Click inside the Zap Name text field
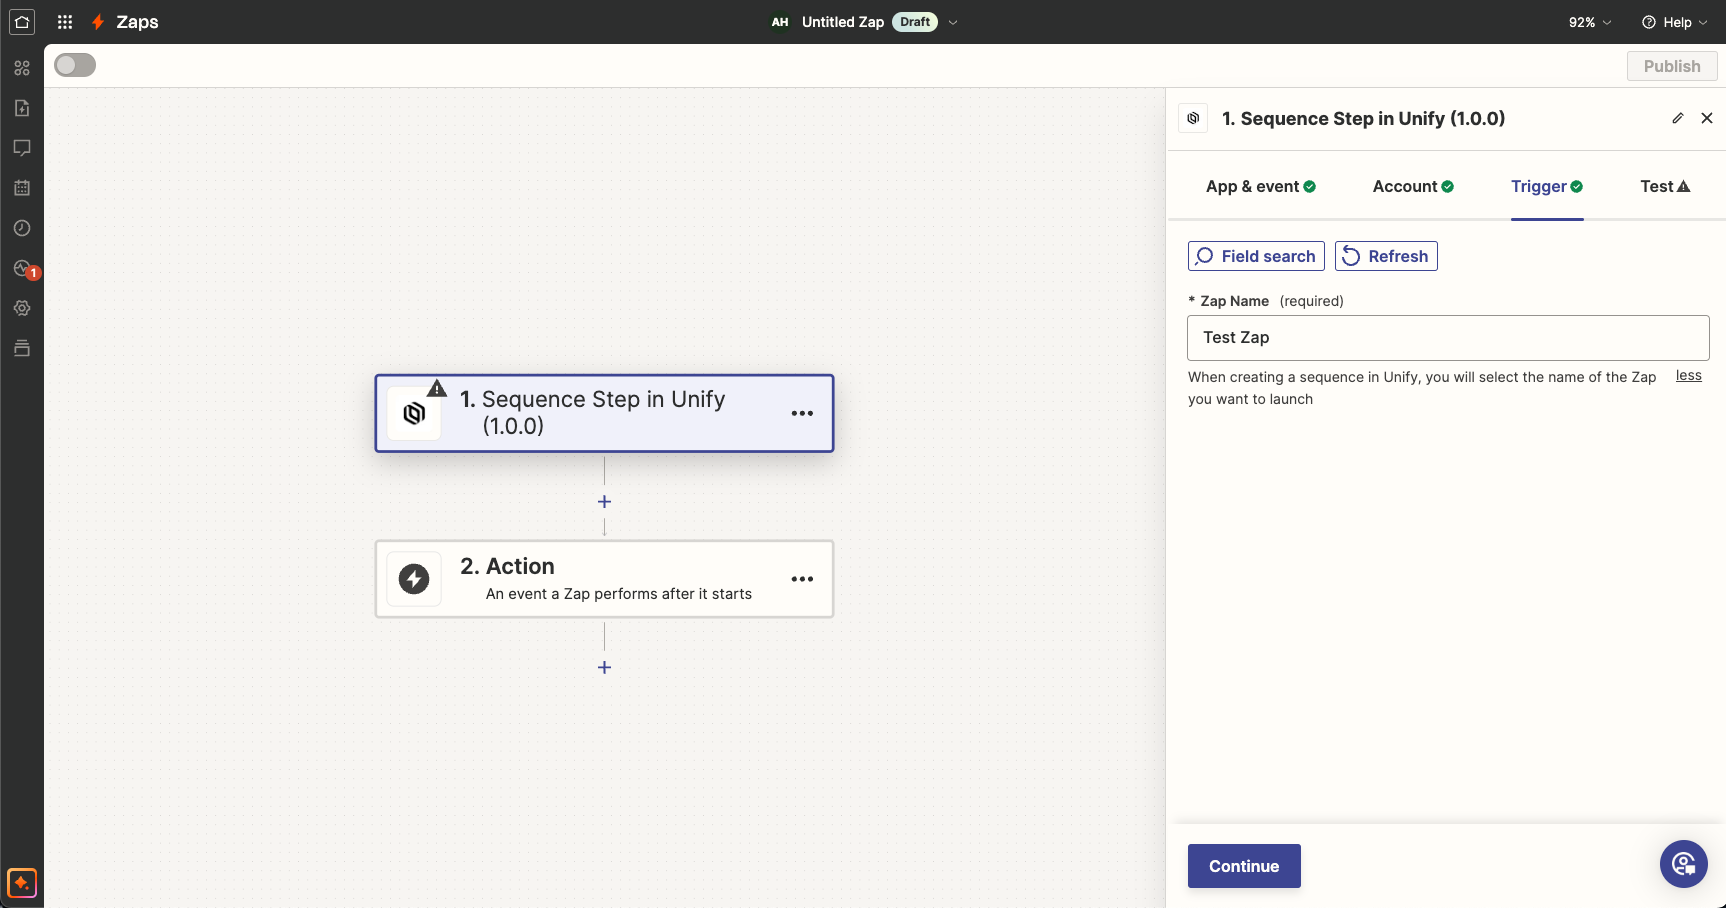Viewport: 1726px width, 908px height. coord(1447,337)
